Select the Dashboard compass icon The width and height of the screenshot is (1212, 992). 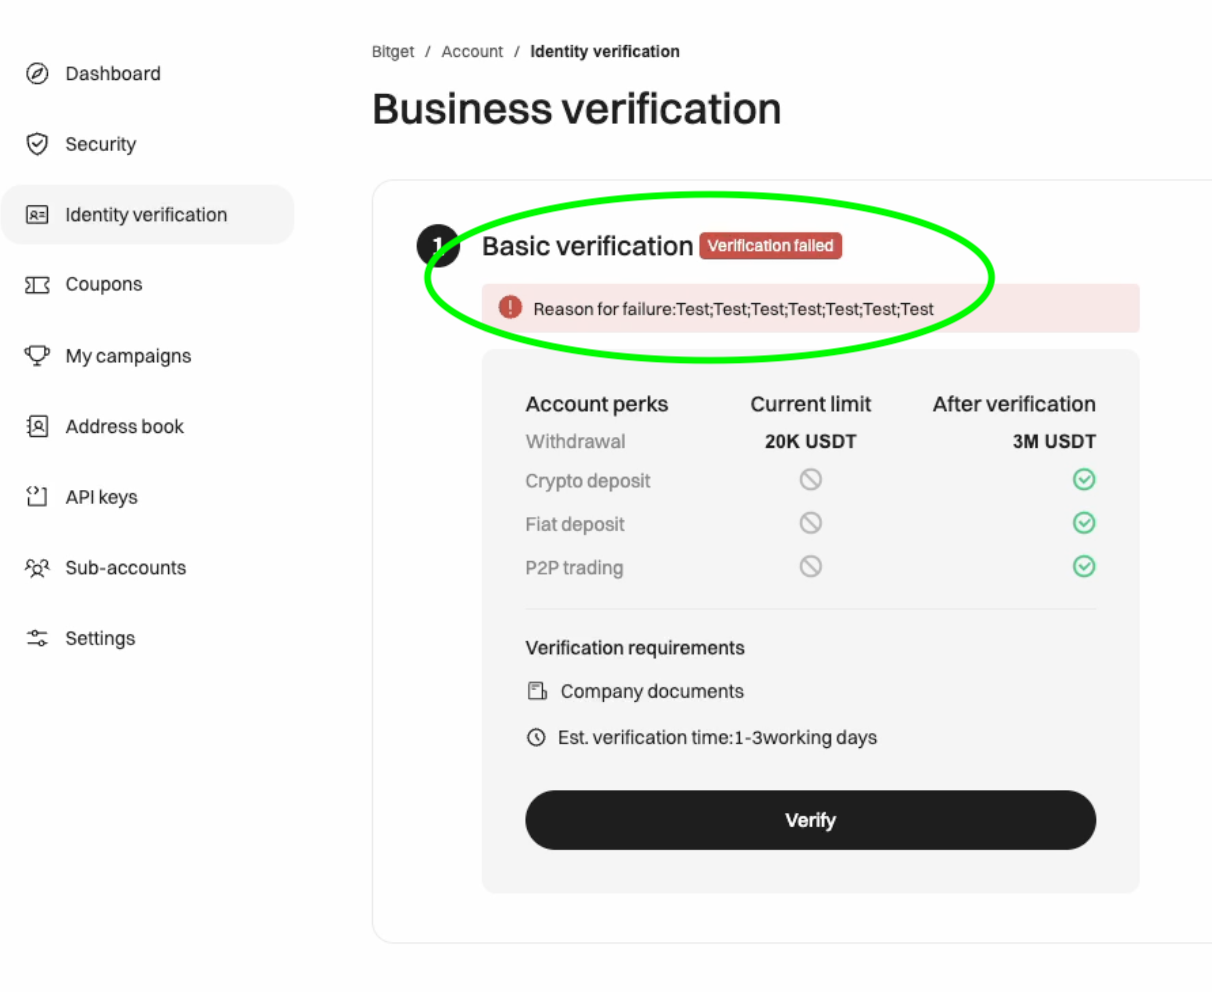[36, 73]
